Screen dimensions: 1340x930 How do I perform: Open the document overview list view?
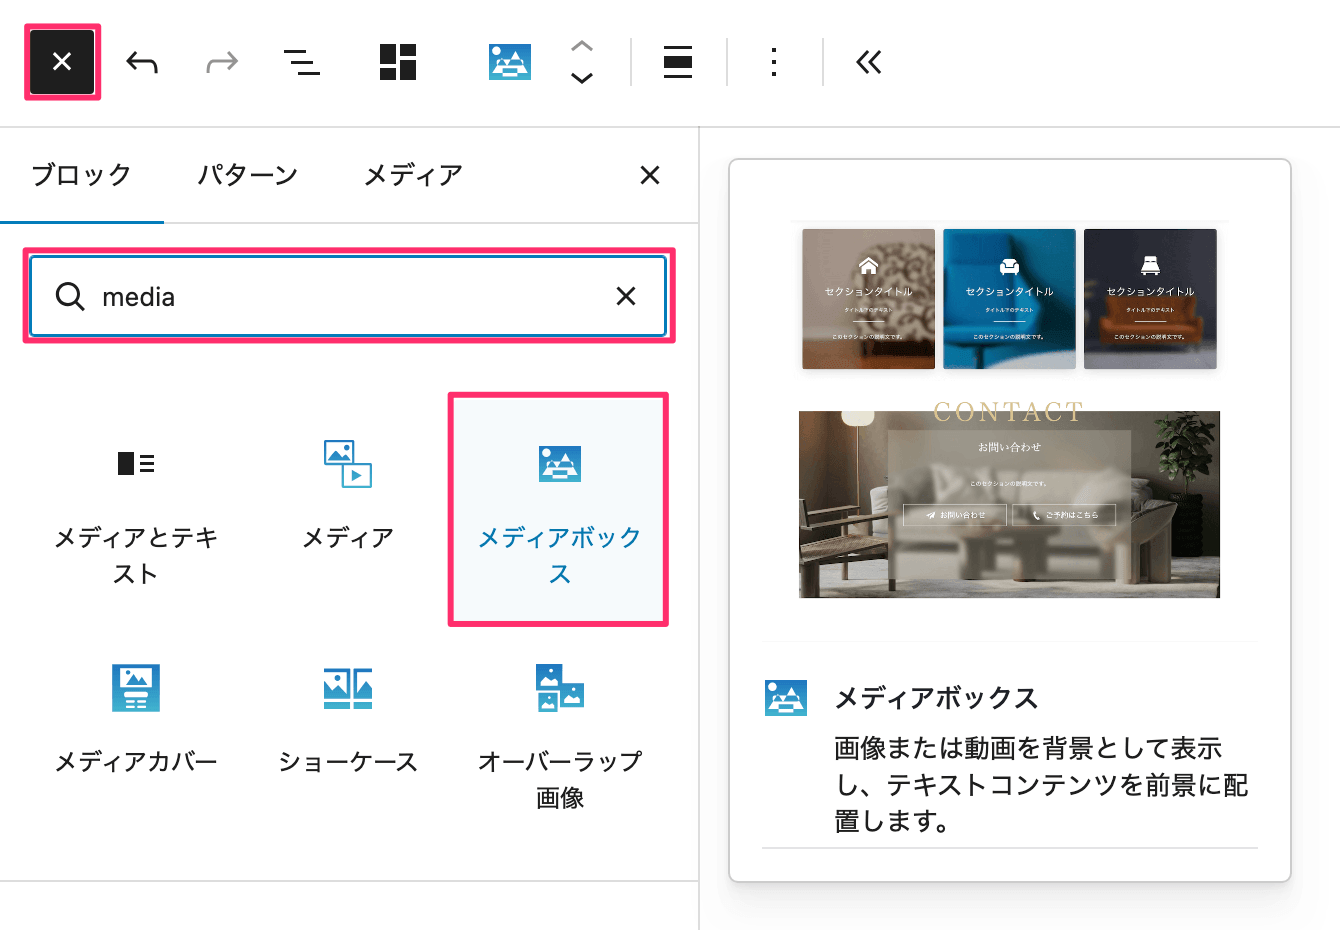[x=301, y=63]
